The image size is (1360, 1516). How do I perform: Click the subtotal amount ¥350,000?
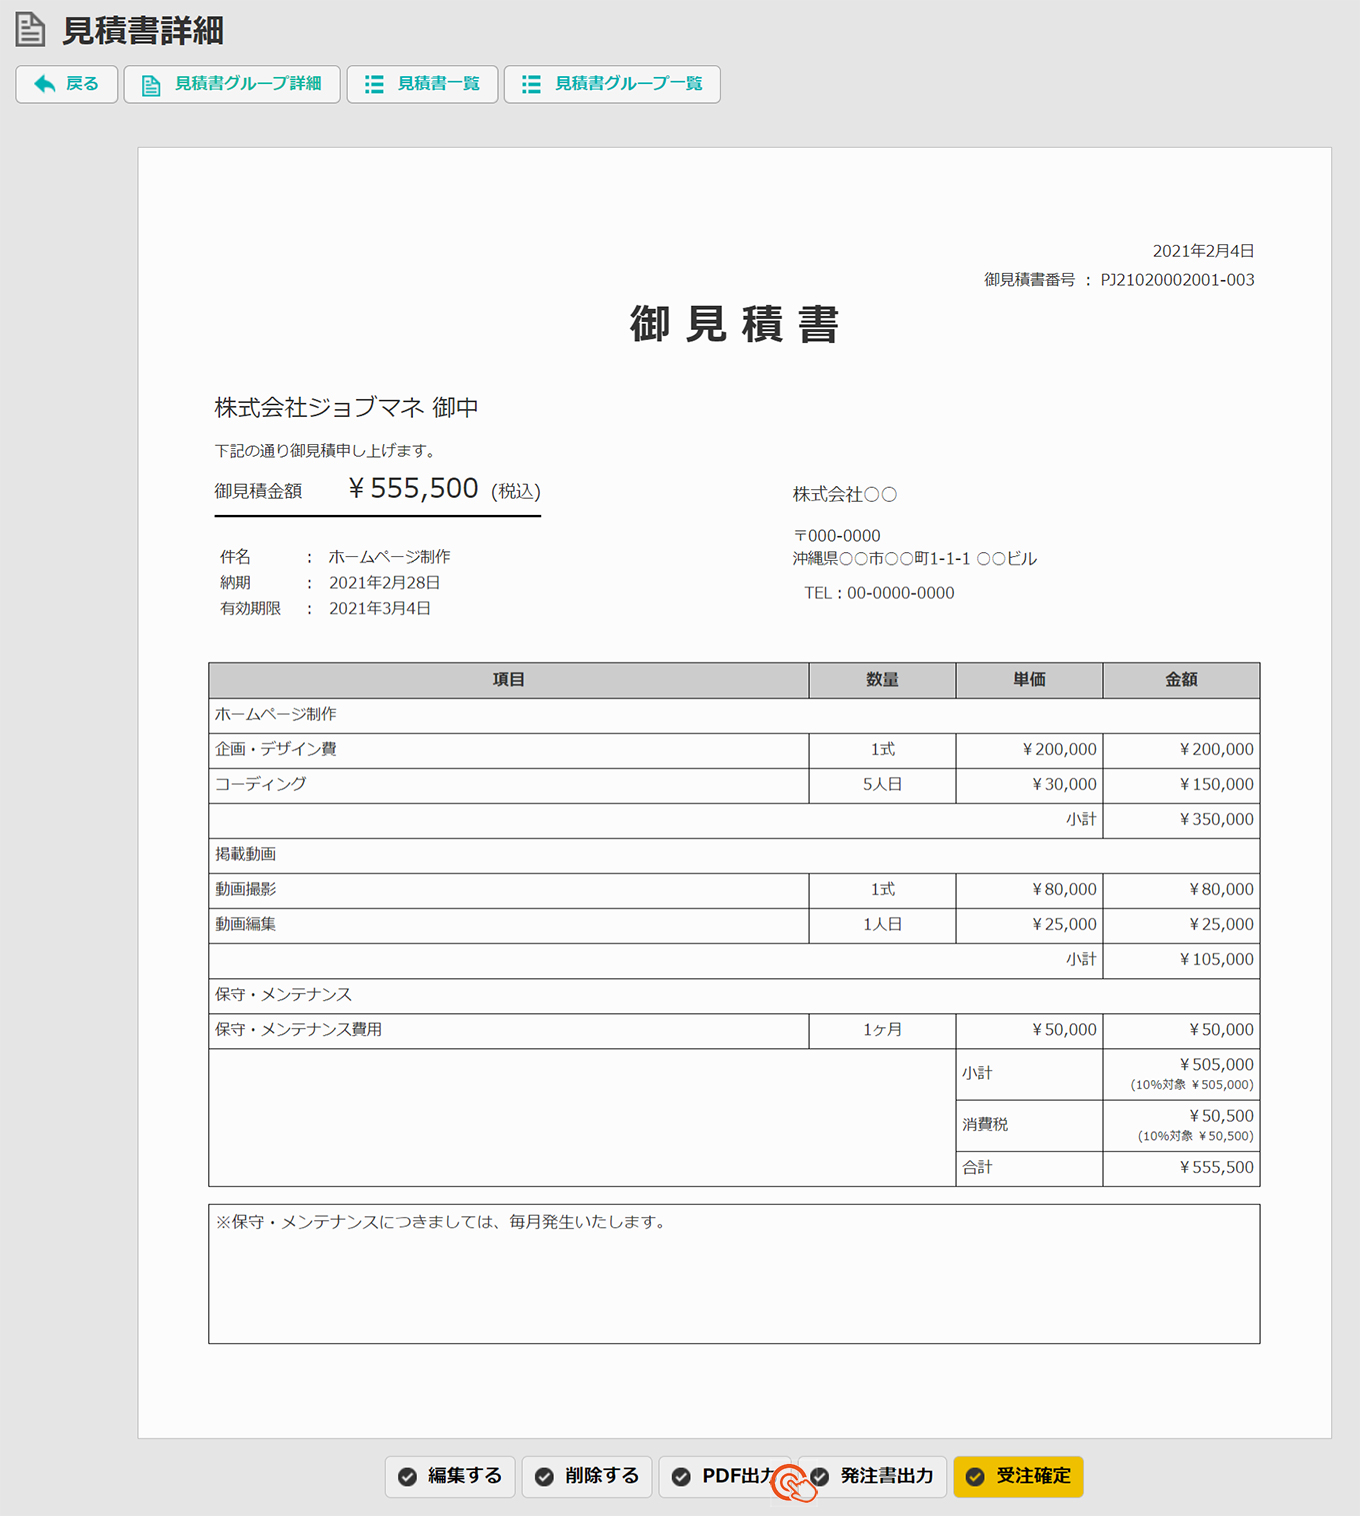click(1216, 819)
